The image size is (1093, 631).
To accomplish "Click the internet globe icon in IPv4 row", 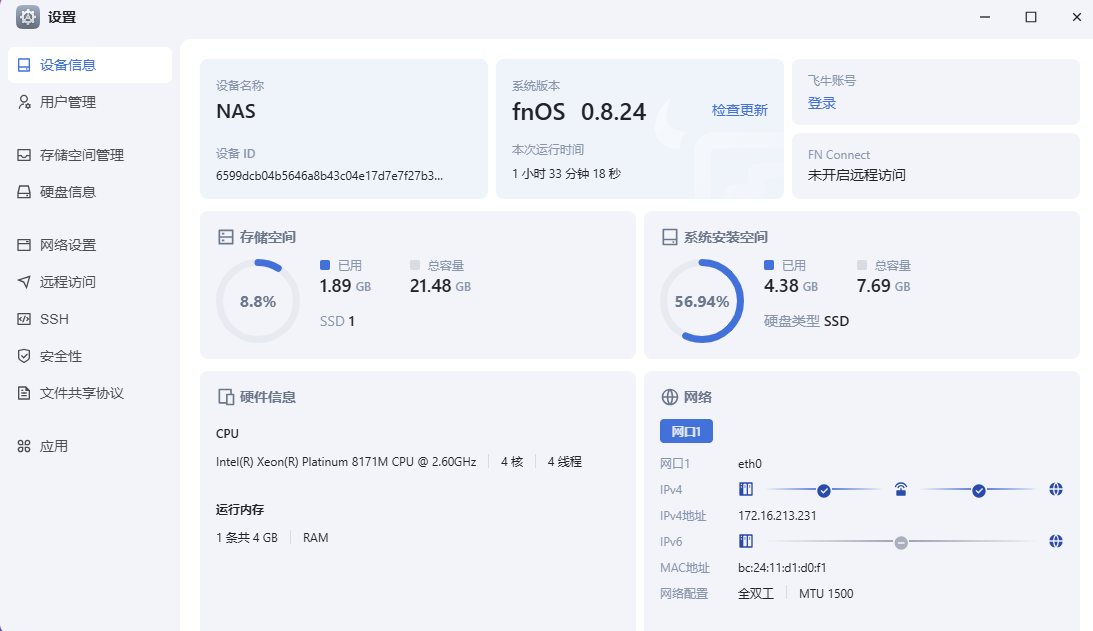I will [1056, 489].
